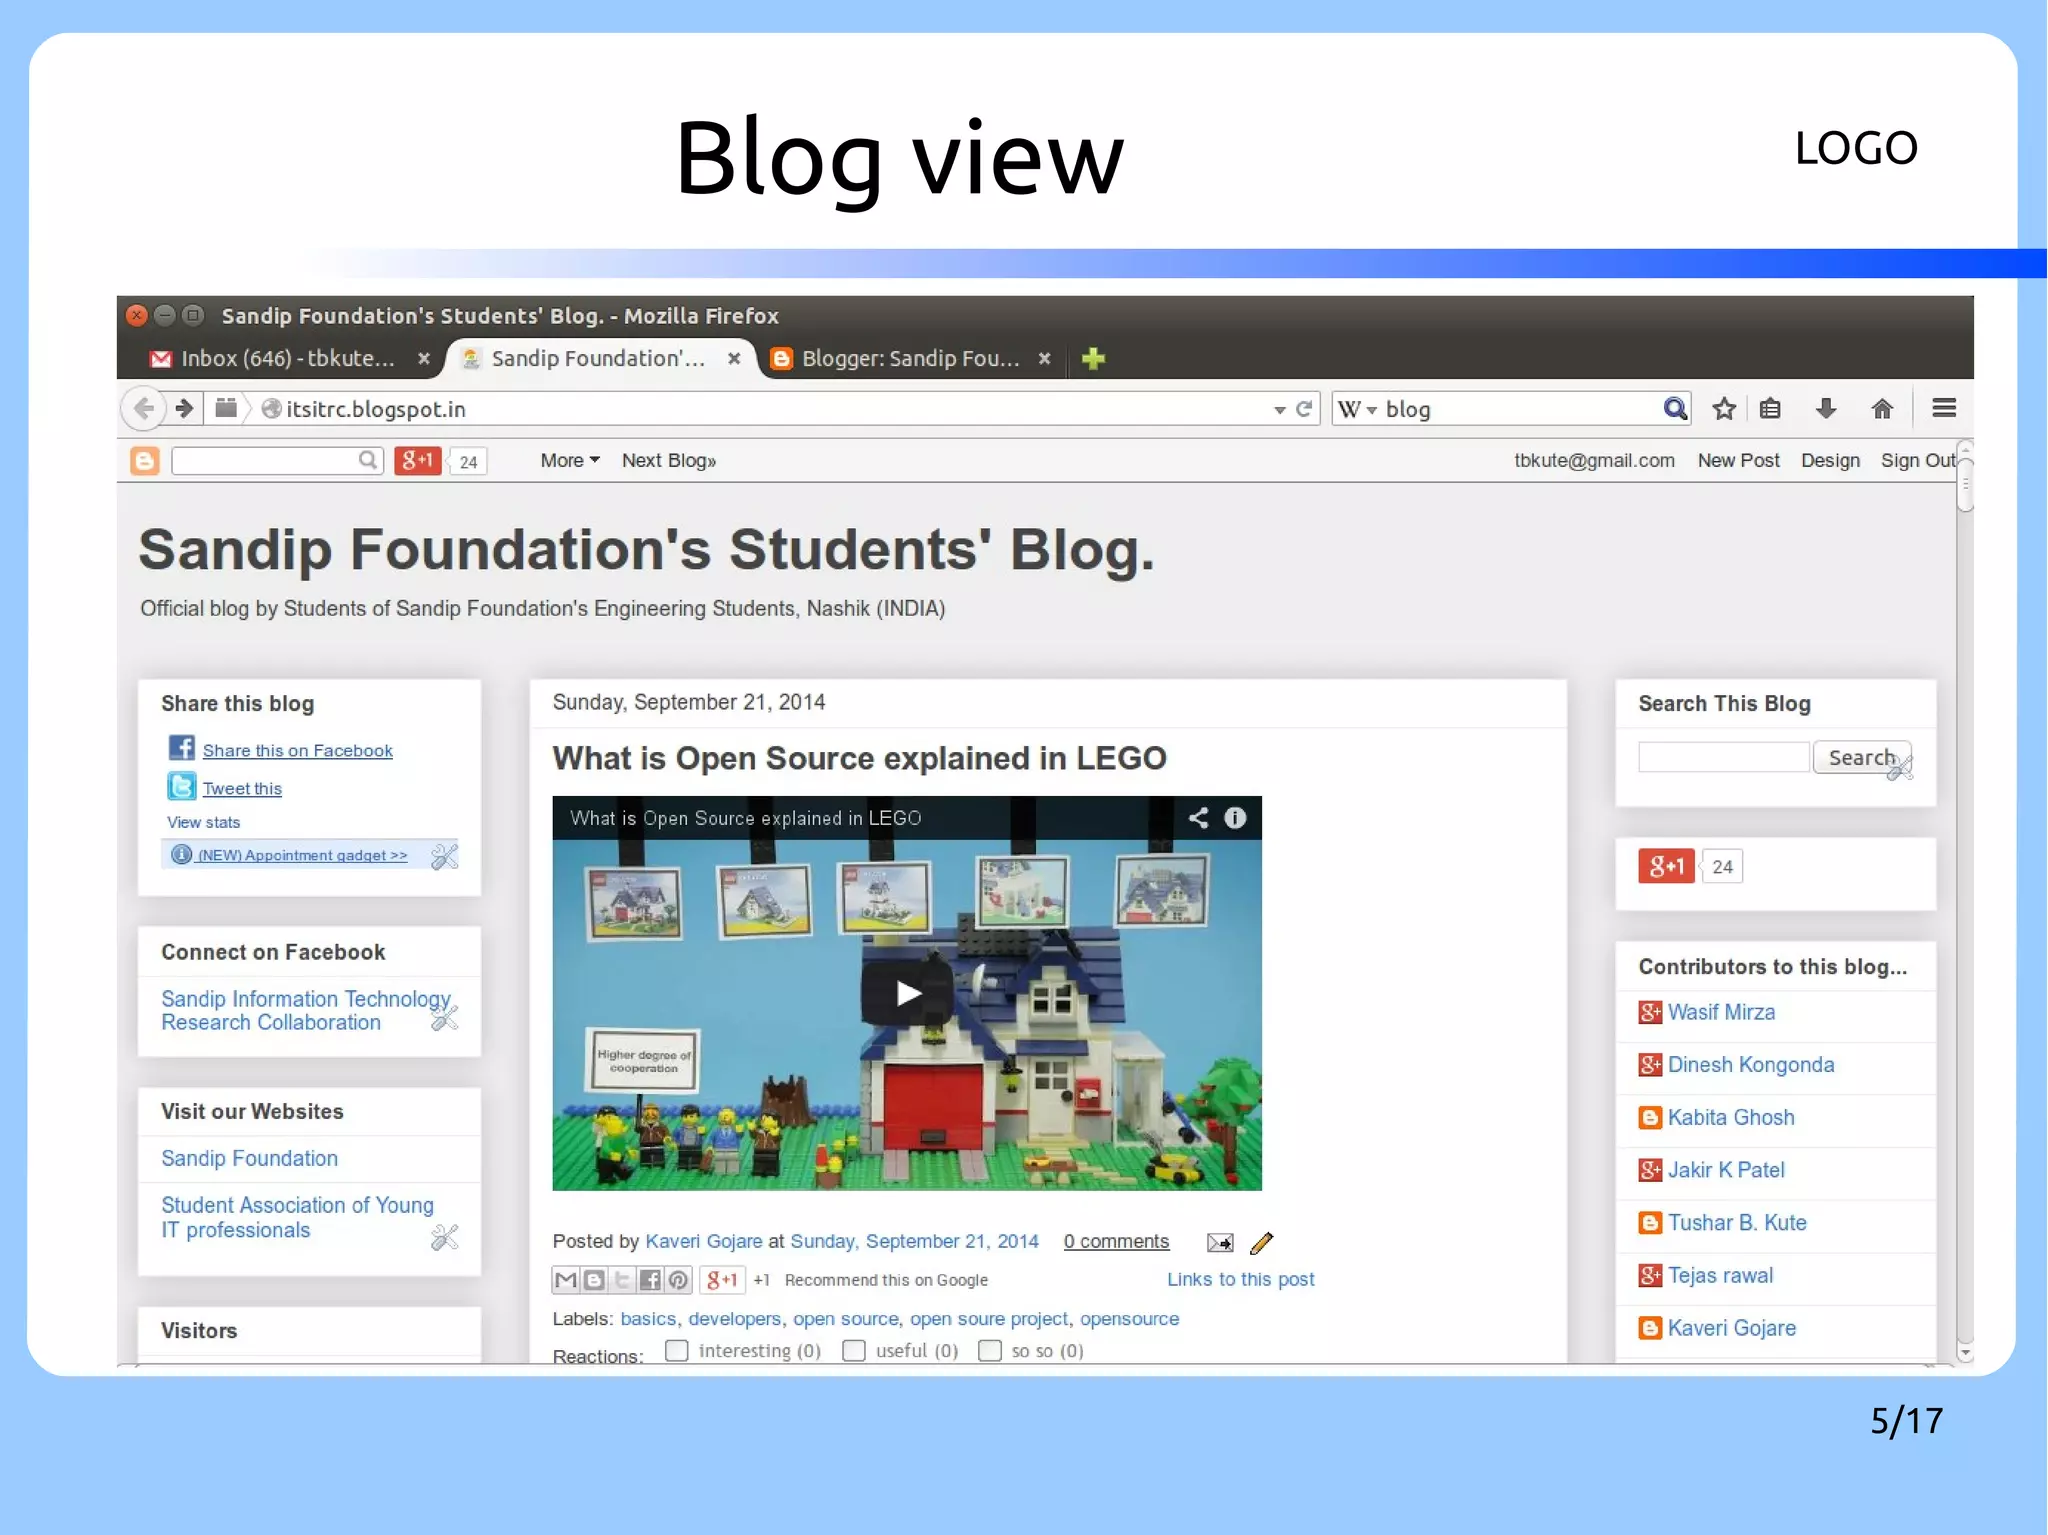Check the useful reaction box
This screenshot has height=1535, width=2048.
[854, 1351]
